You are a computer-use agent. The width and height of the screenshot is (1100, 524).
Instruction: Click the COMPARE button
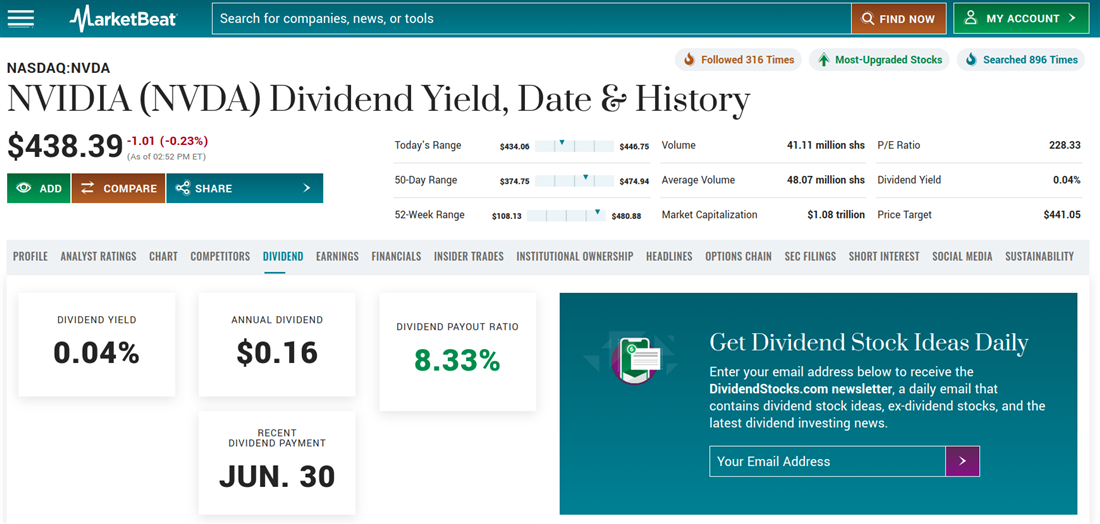tap(119, 188)
